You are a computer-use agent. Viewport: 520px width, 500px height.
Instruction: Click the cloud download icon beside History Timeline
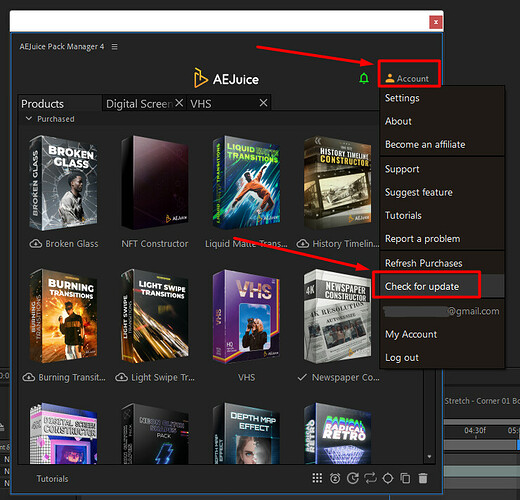click(x=303, y=244)
